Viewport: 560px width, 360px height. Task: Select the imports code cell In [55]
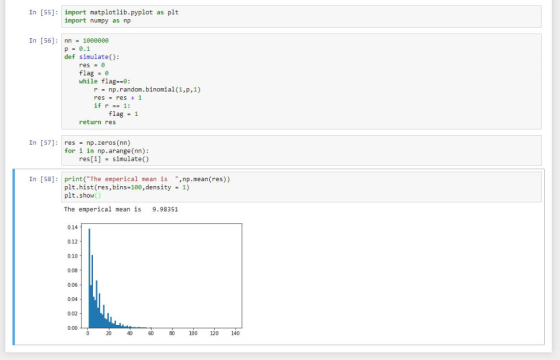point(301,16)
